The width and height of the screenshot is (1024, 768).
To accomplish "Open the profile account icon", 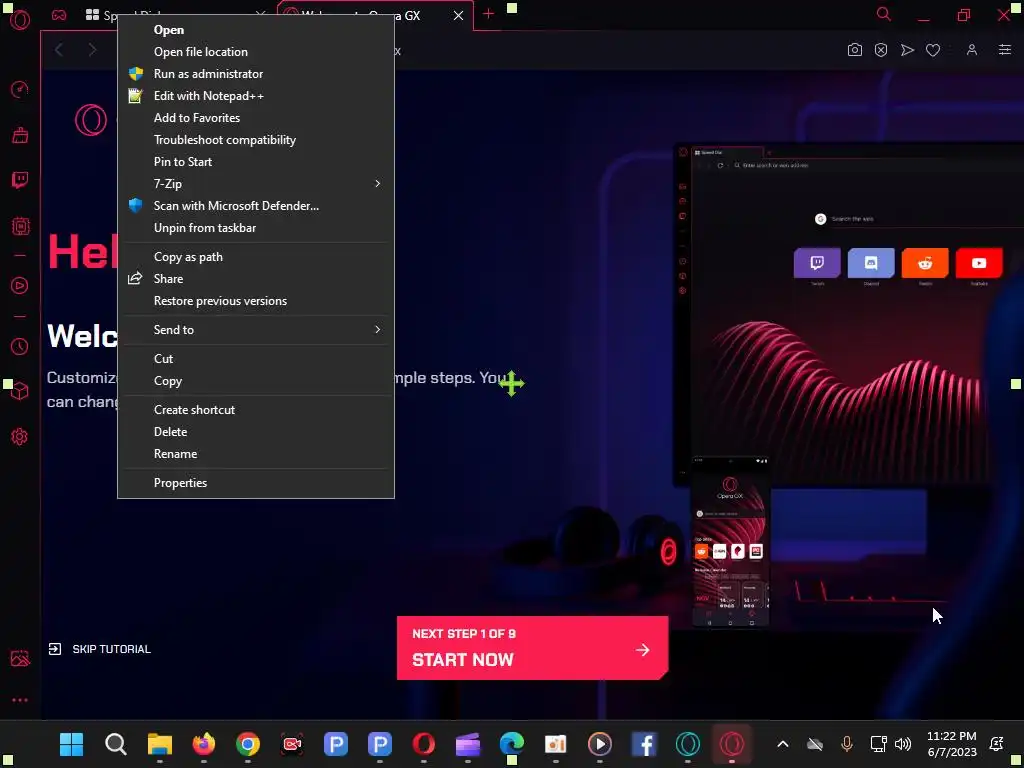I will tap(972, 50).
